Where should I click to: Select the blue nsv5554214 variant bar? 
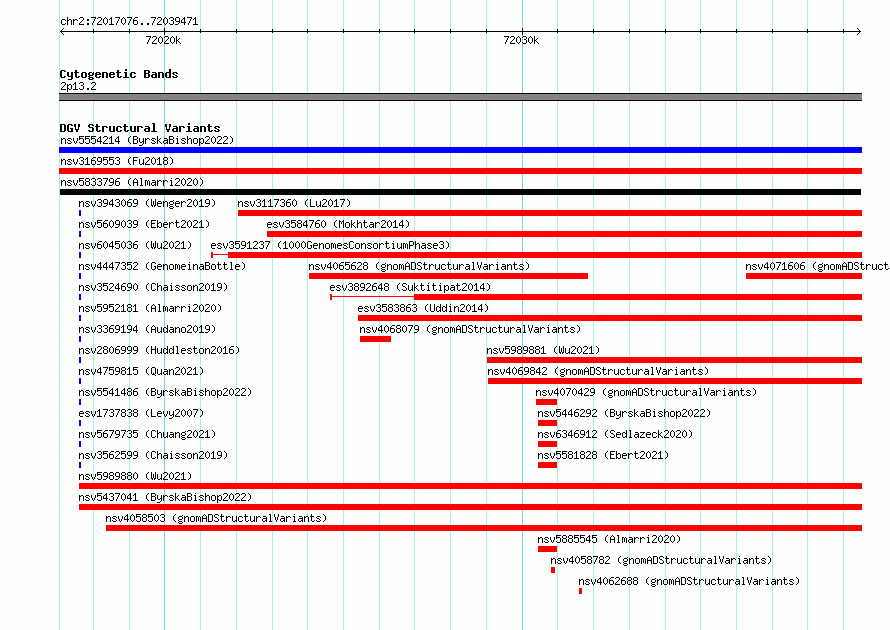(x=460, y=150)
